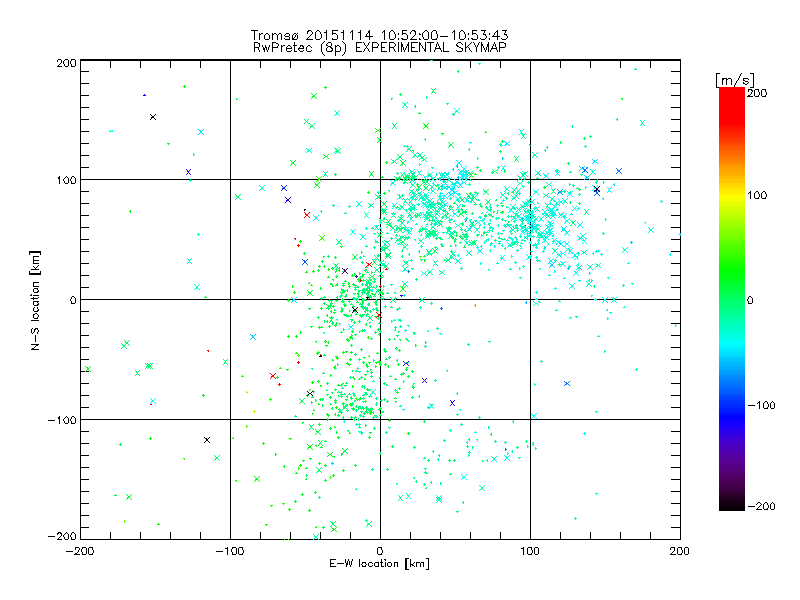Click the colorbar tick label 0
Viewport: 800px width, 600px height.
750,300
